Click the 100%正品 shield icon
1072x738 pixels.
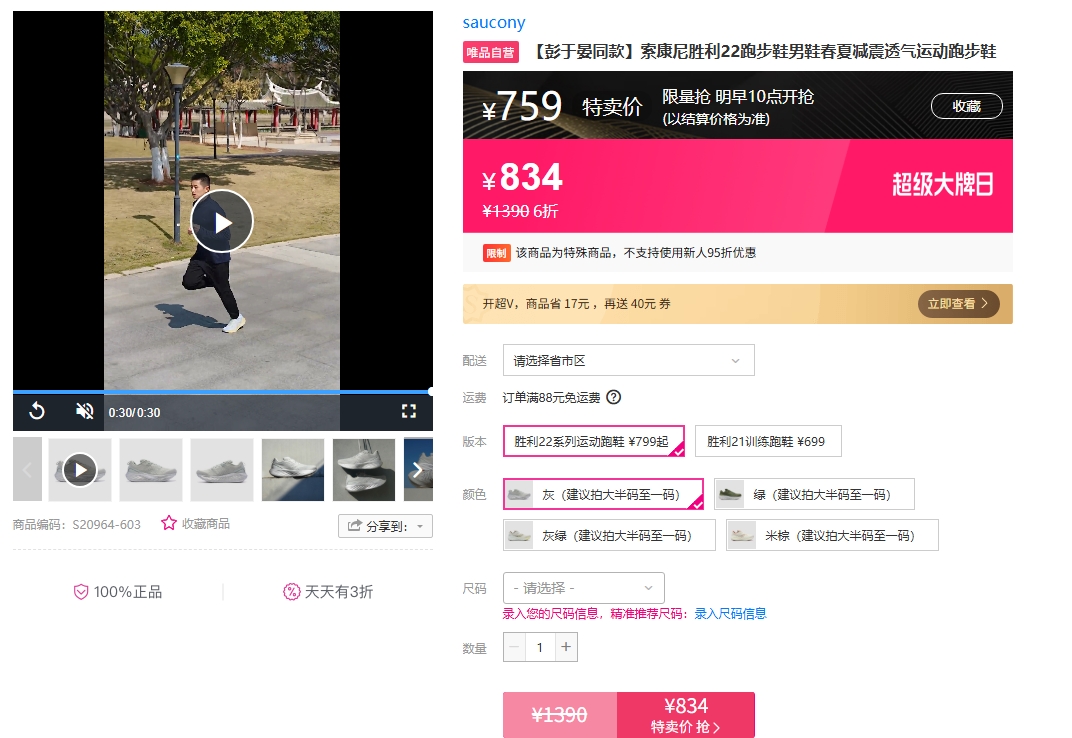[x=81, y=592]
